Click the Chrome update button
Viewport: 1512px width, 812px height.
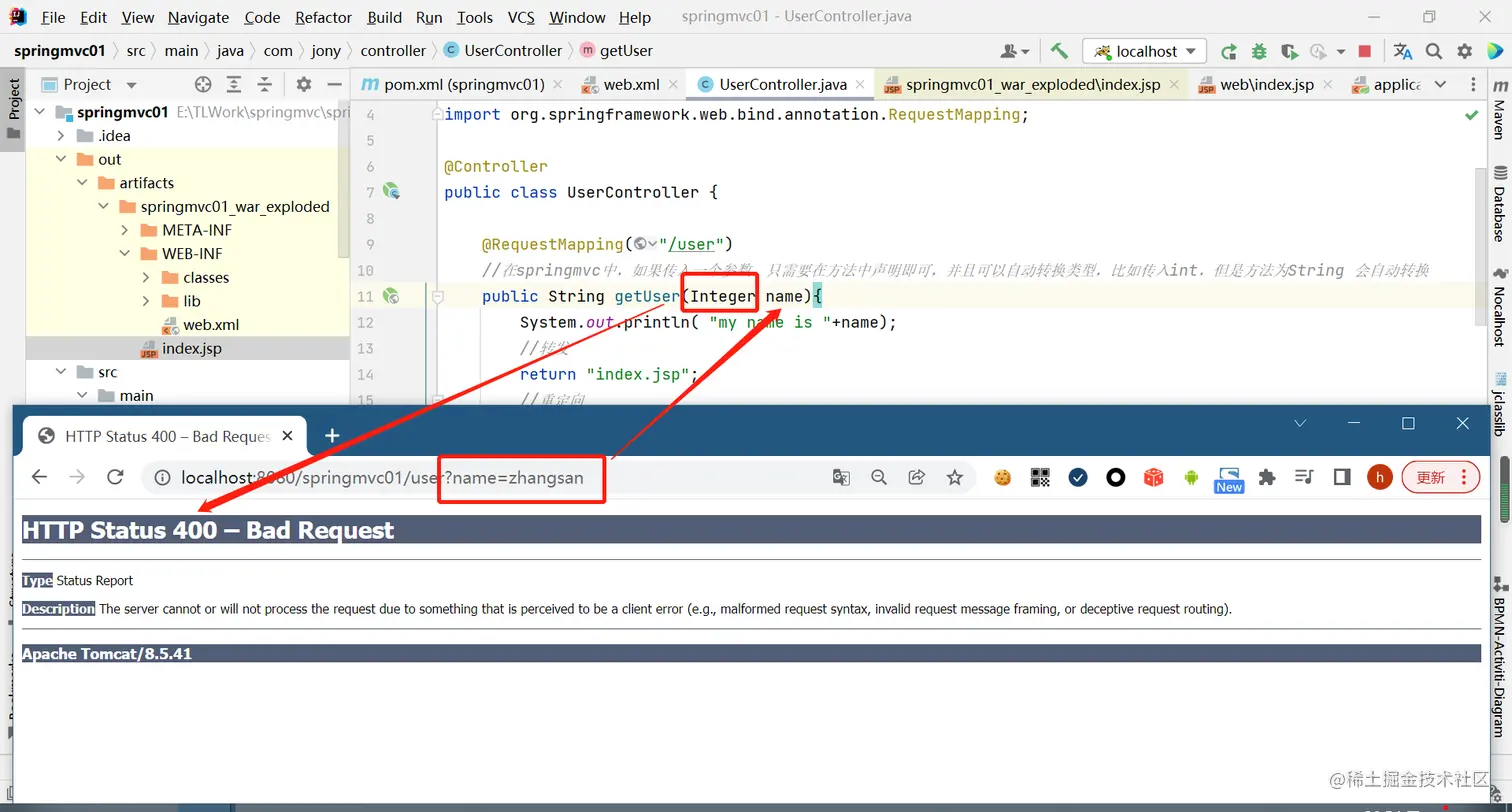1440,477
